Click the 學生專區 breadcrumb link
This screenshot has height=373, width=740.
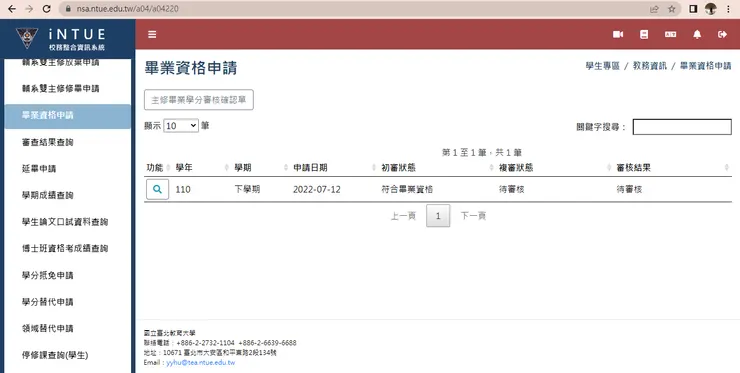[x=603, y=66]
